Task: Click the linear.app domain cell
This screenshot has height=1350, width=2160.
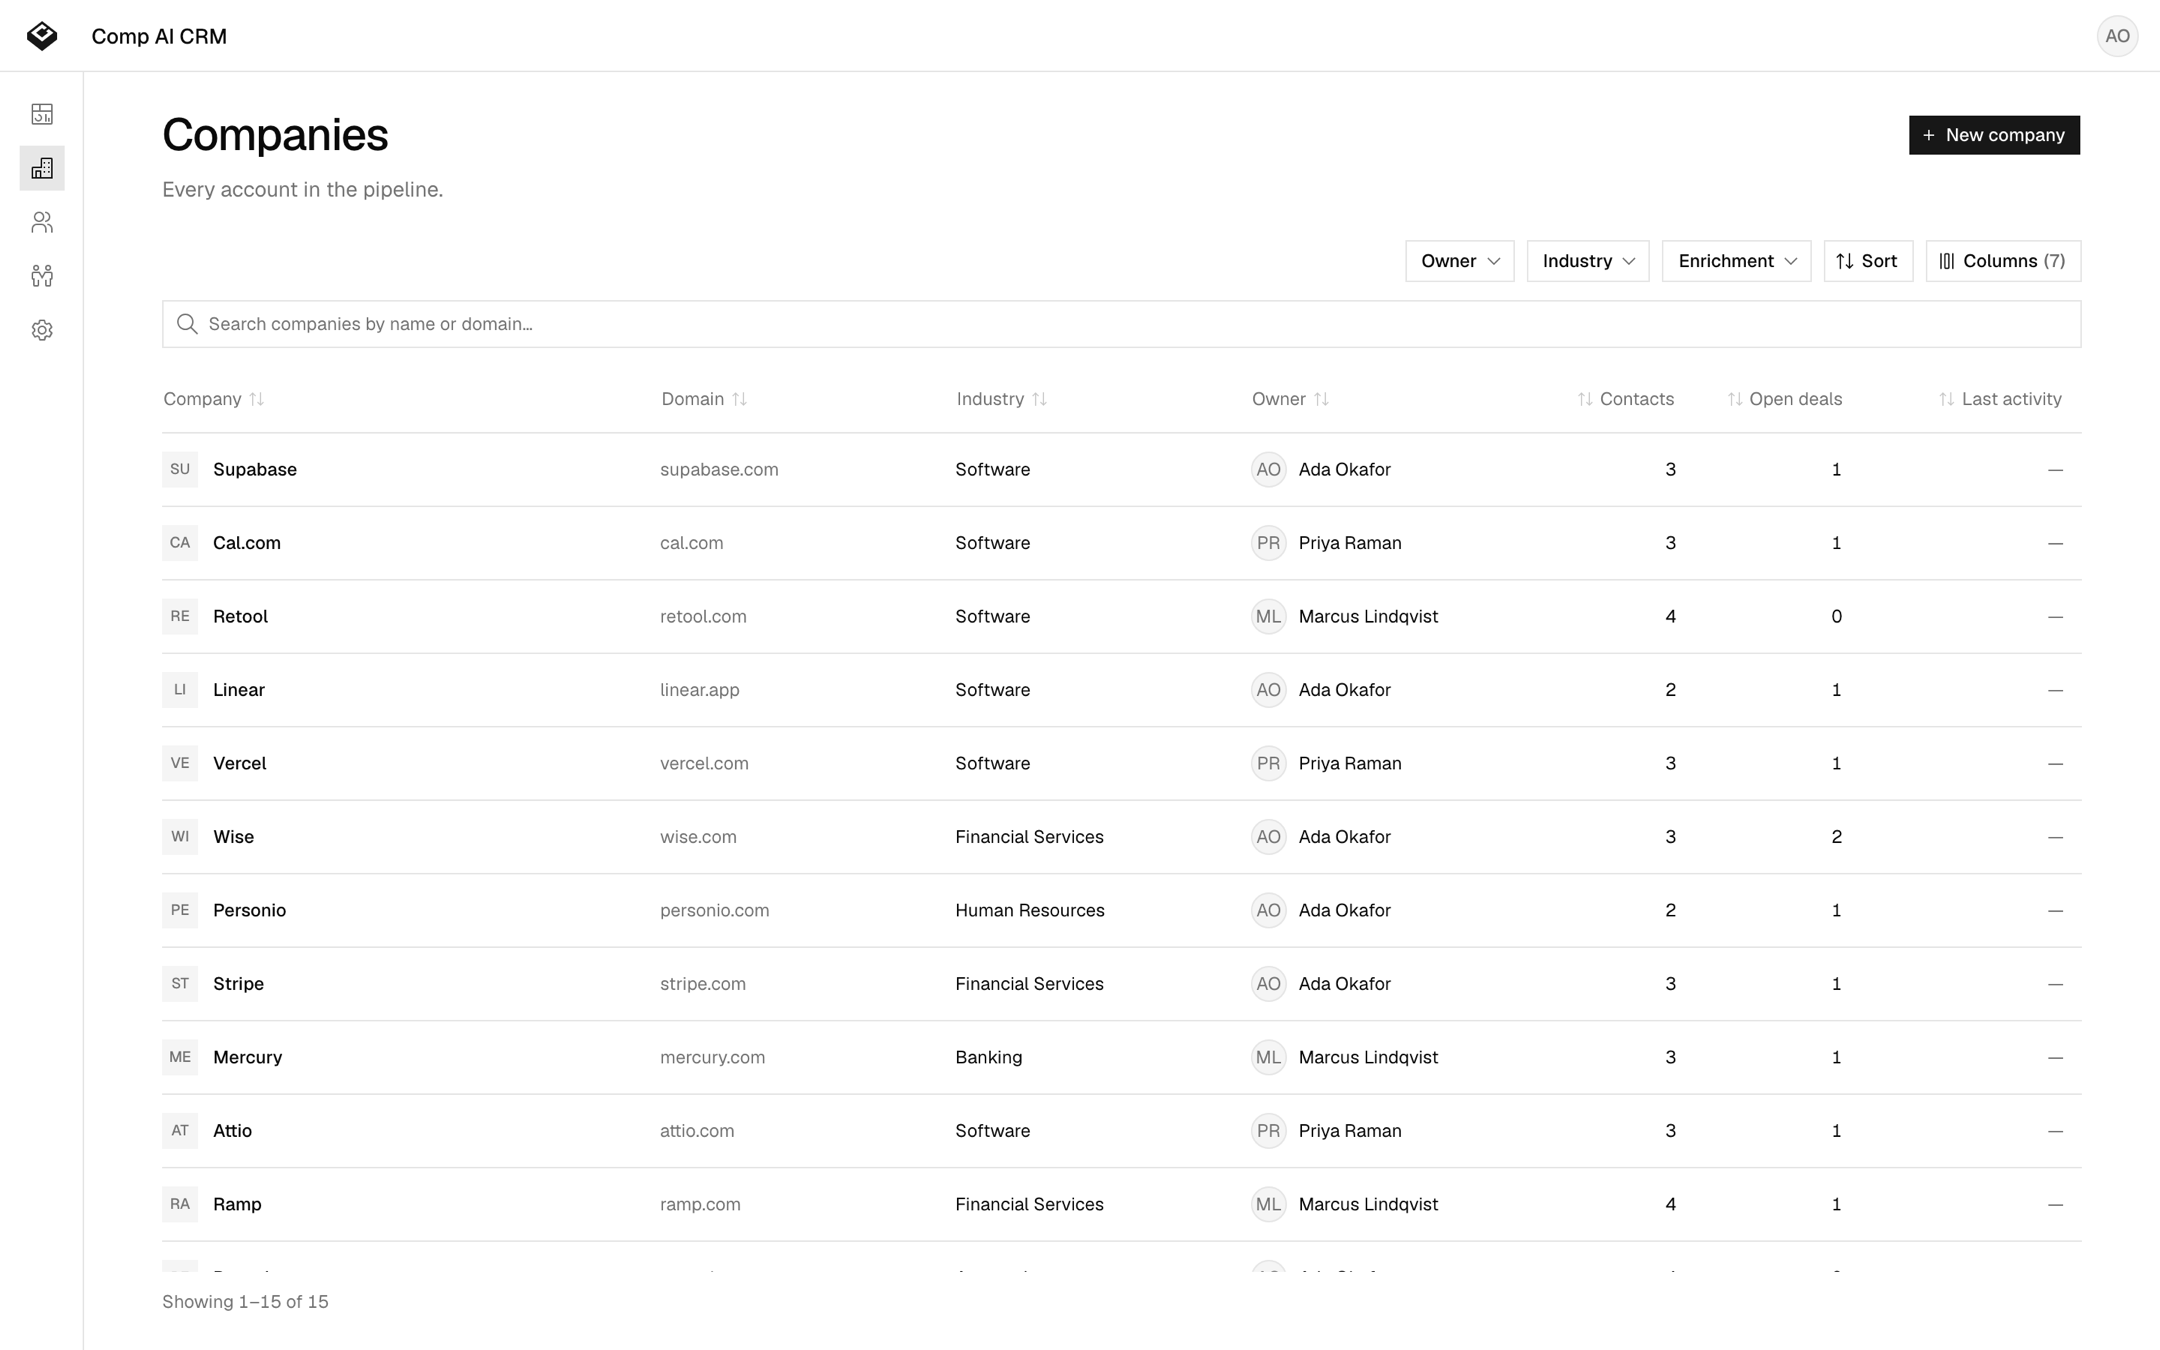Action: pos(700,690)
